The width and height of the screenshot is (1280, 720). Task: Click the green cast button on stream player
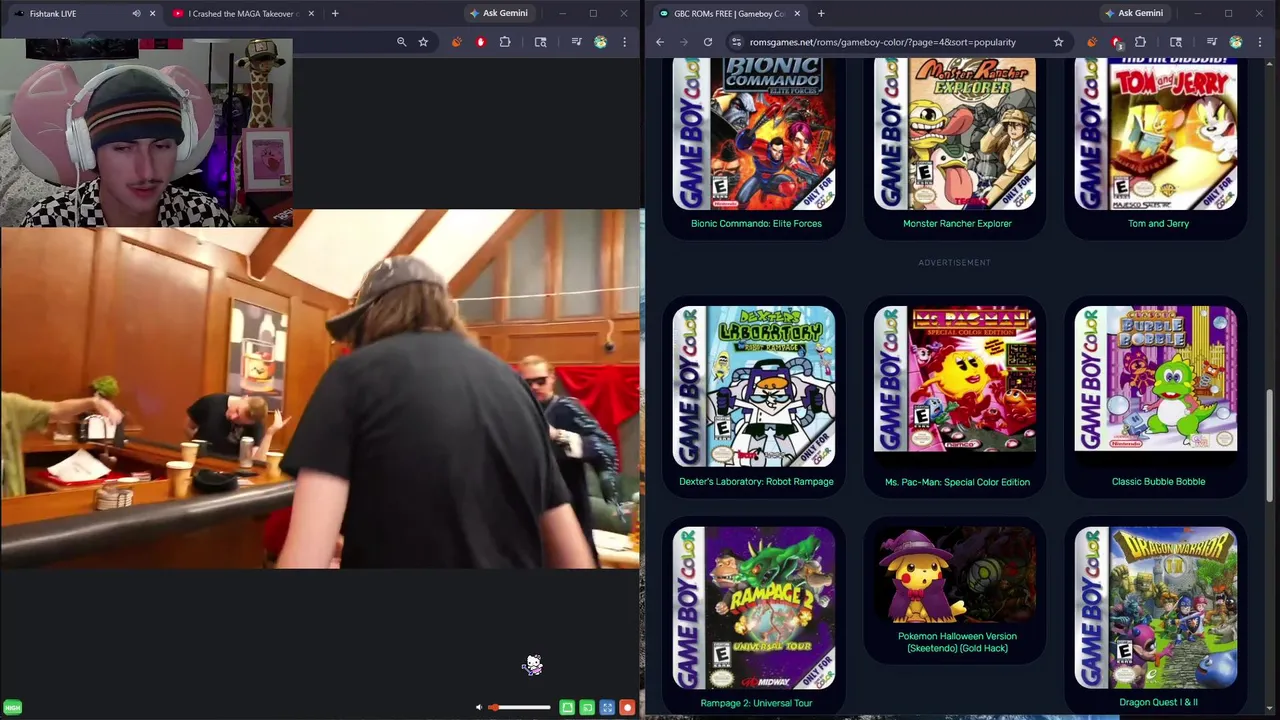click(587, 707)
